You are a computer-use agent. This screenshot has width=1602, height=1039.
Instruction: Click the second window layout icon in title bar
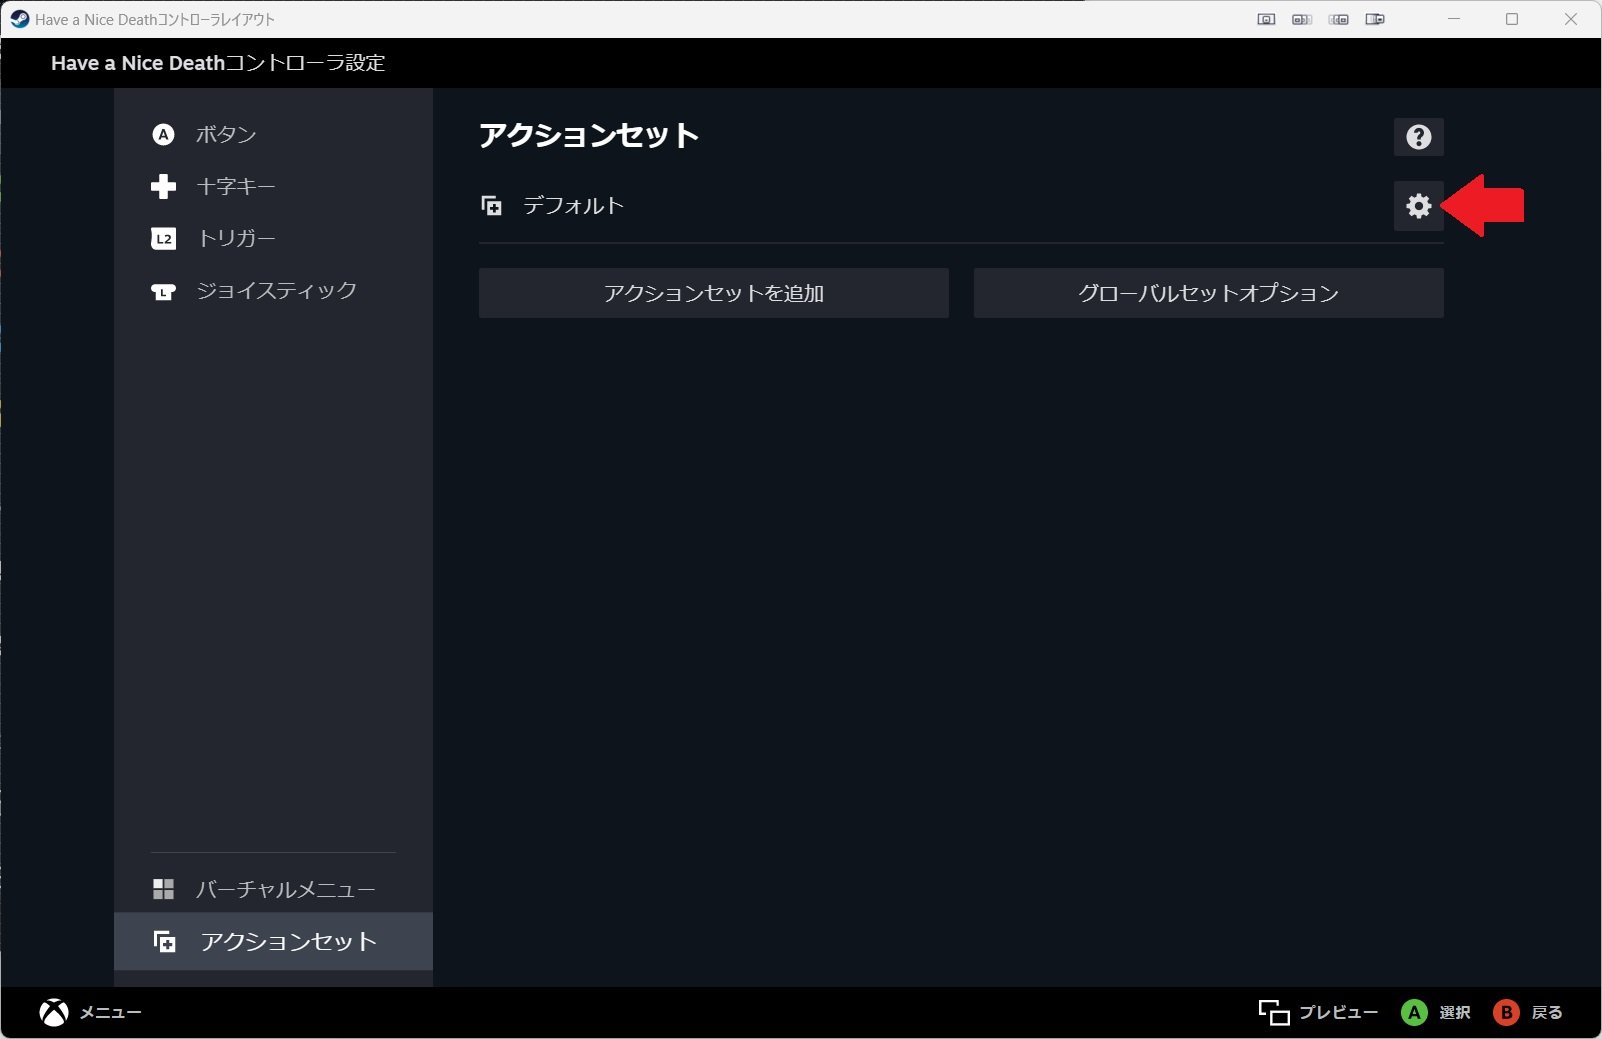pyautogui.click(x=1302, y=19)
